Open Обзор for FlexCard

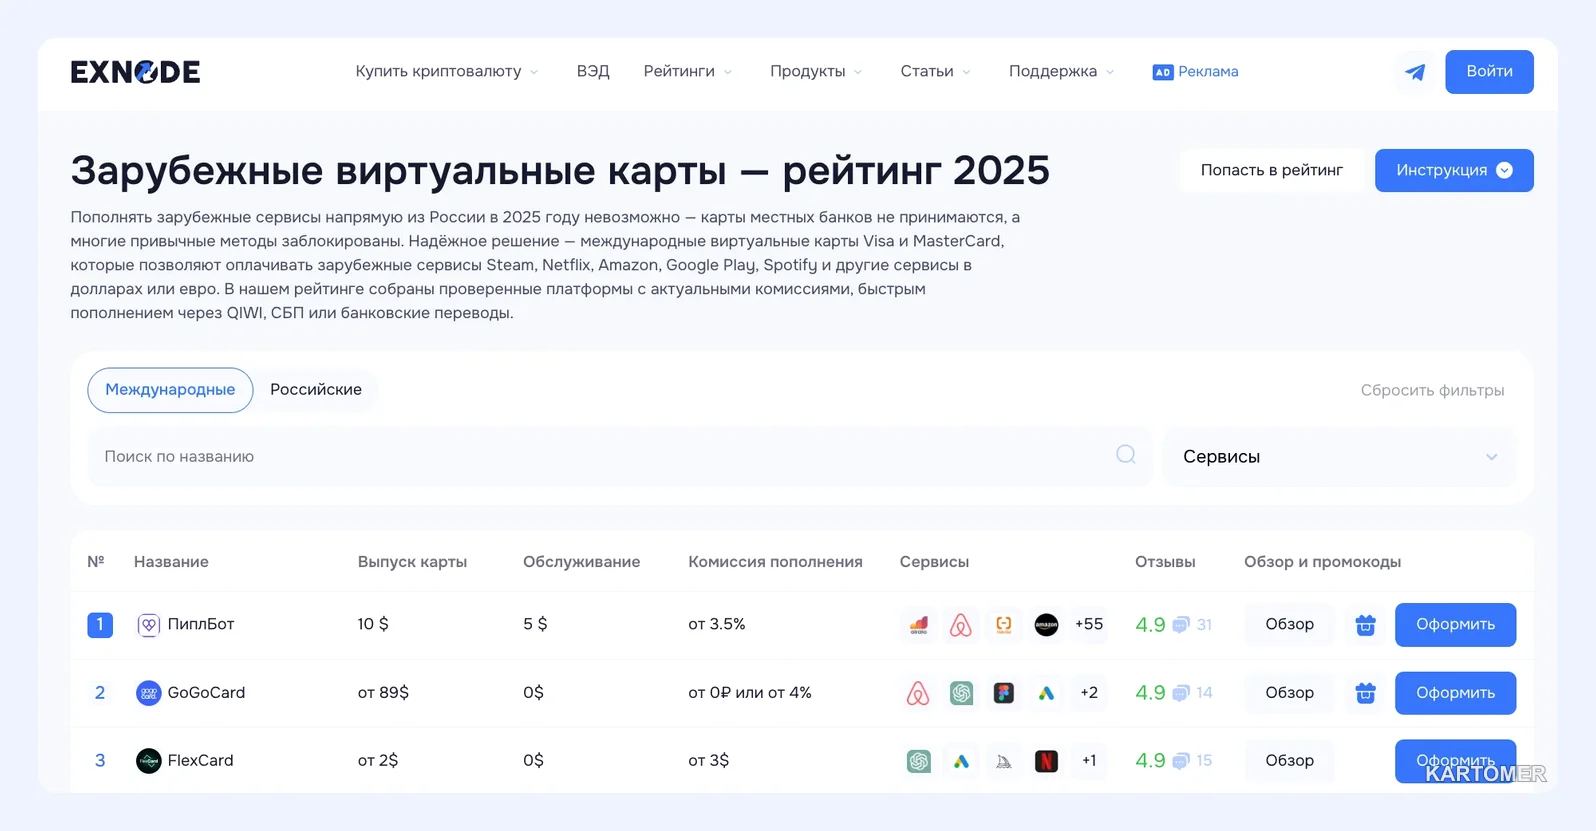point(1289,761)
